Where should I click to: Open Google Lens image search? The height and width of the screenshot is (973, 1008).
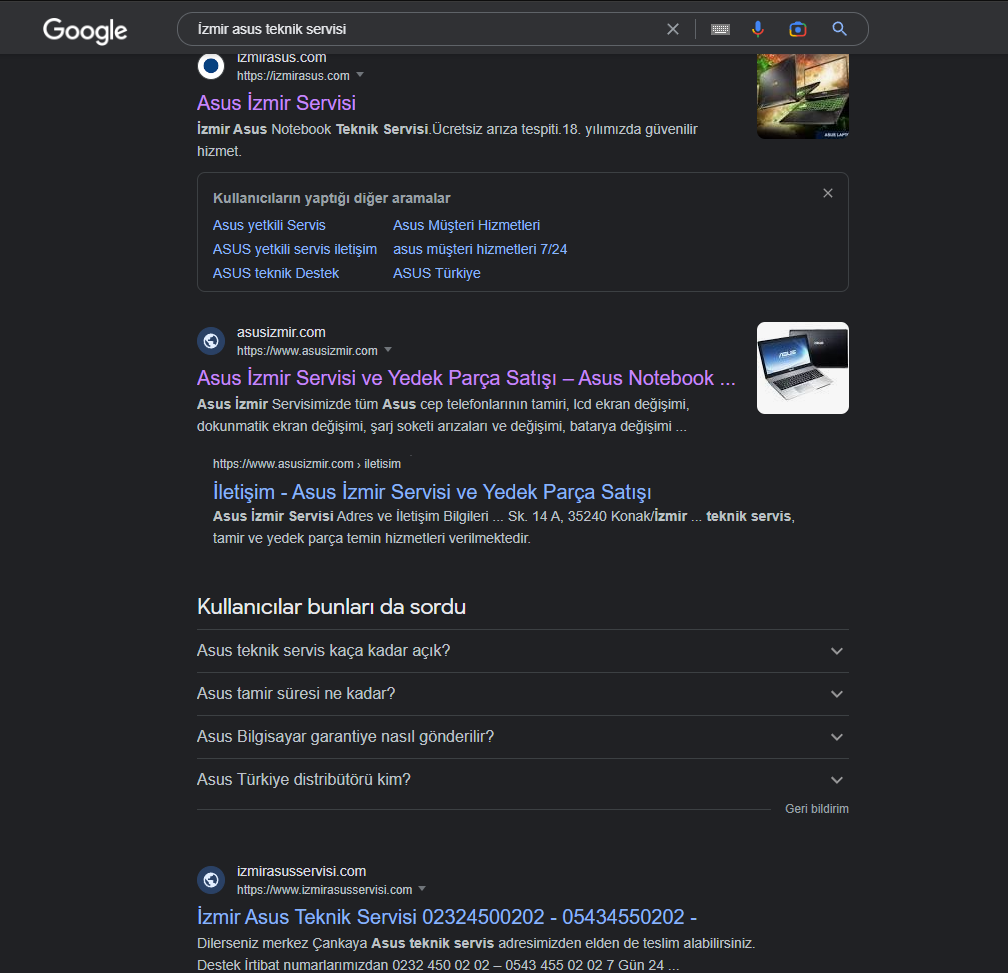[x=798, y=29]
